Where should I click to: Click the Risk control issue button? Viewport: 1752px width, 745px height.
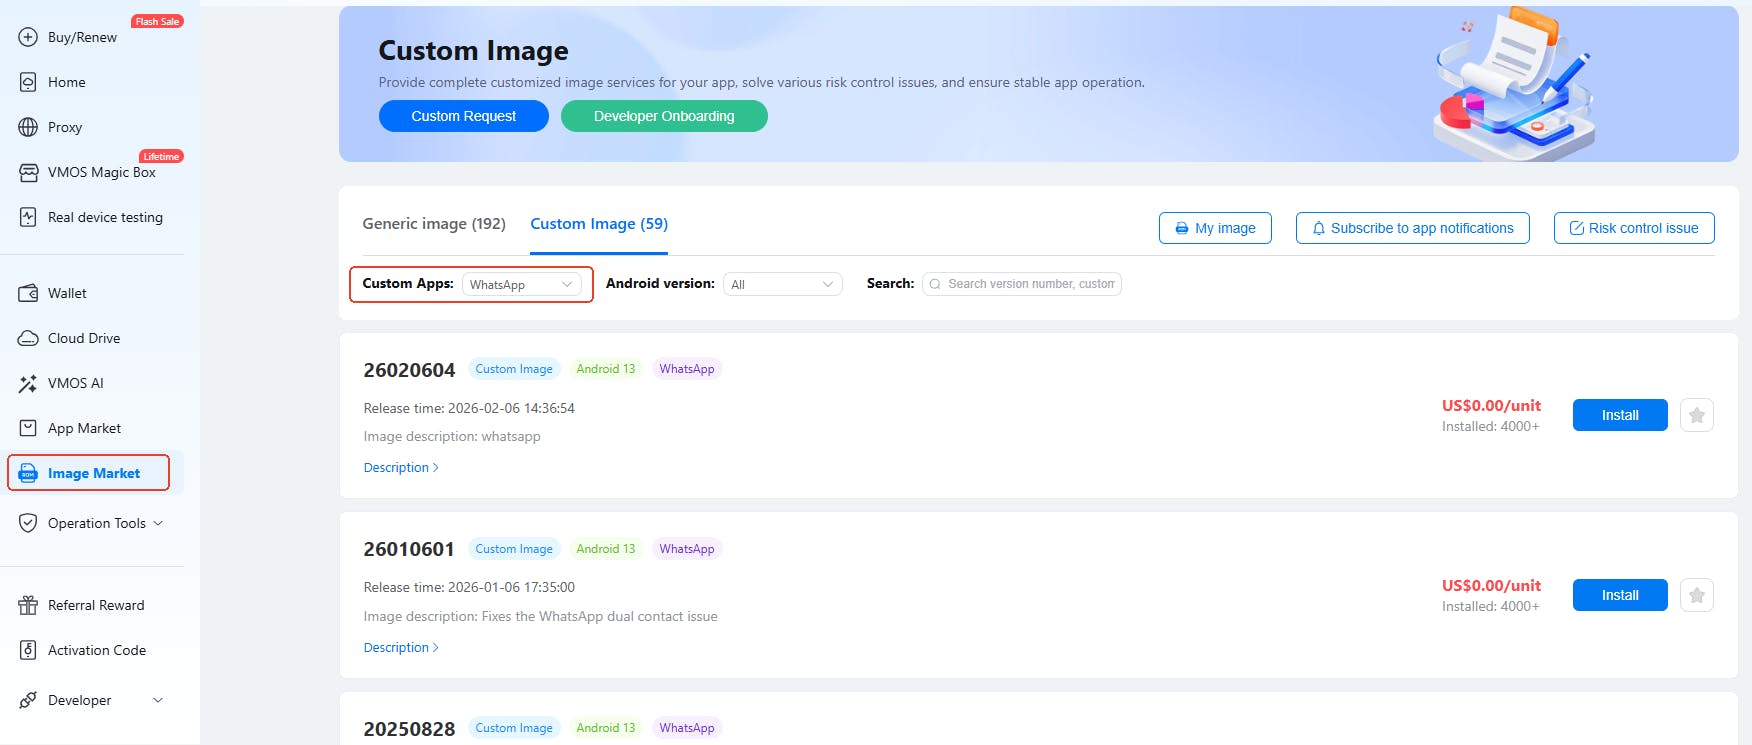[x=1634, y=228]
